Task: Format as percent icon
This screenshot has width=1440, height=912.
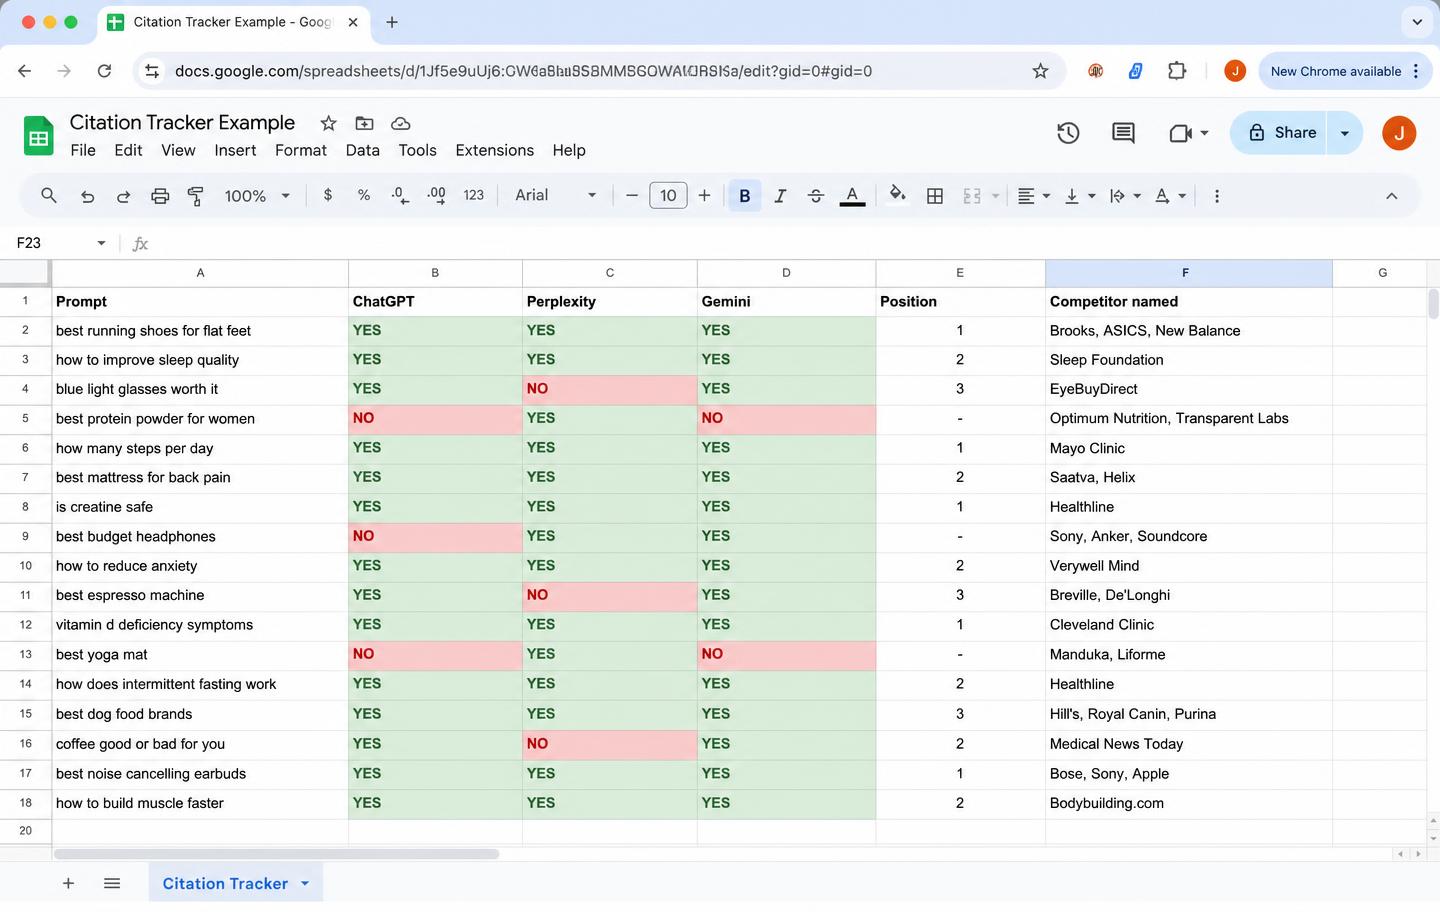Action: [364, 195]
